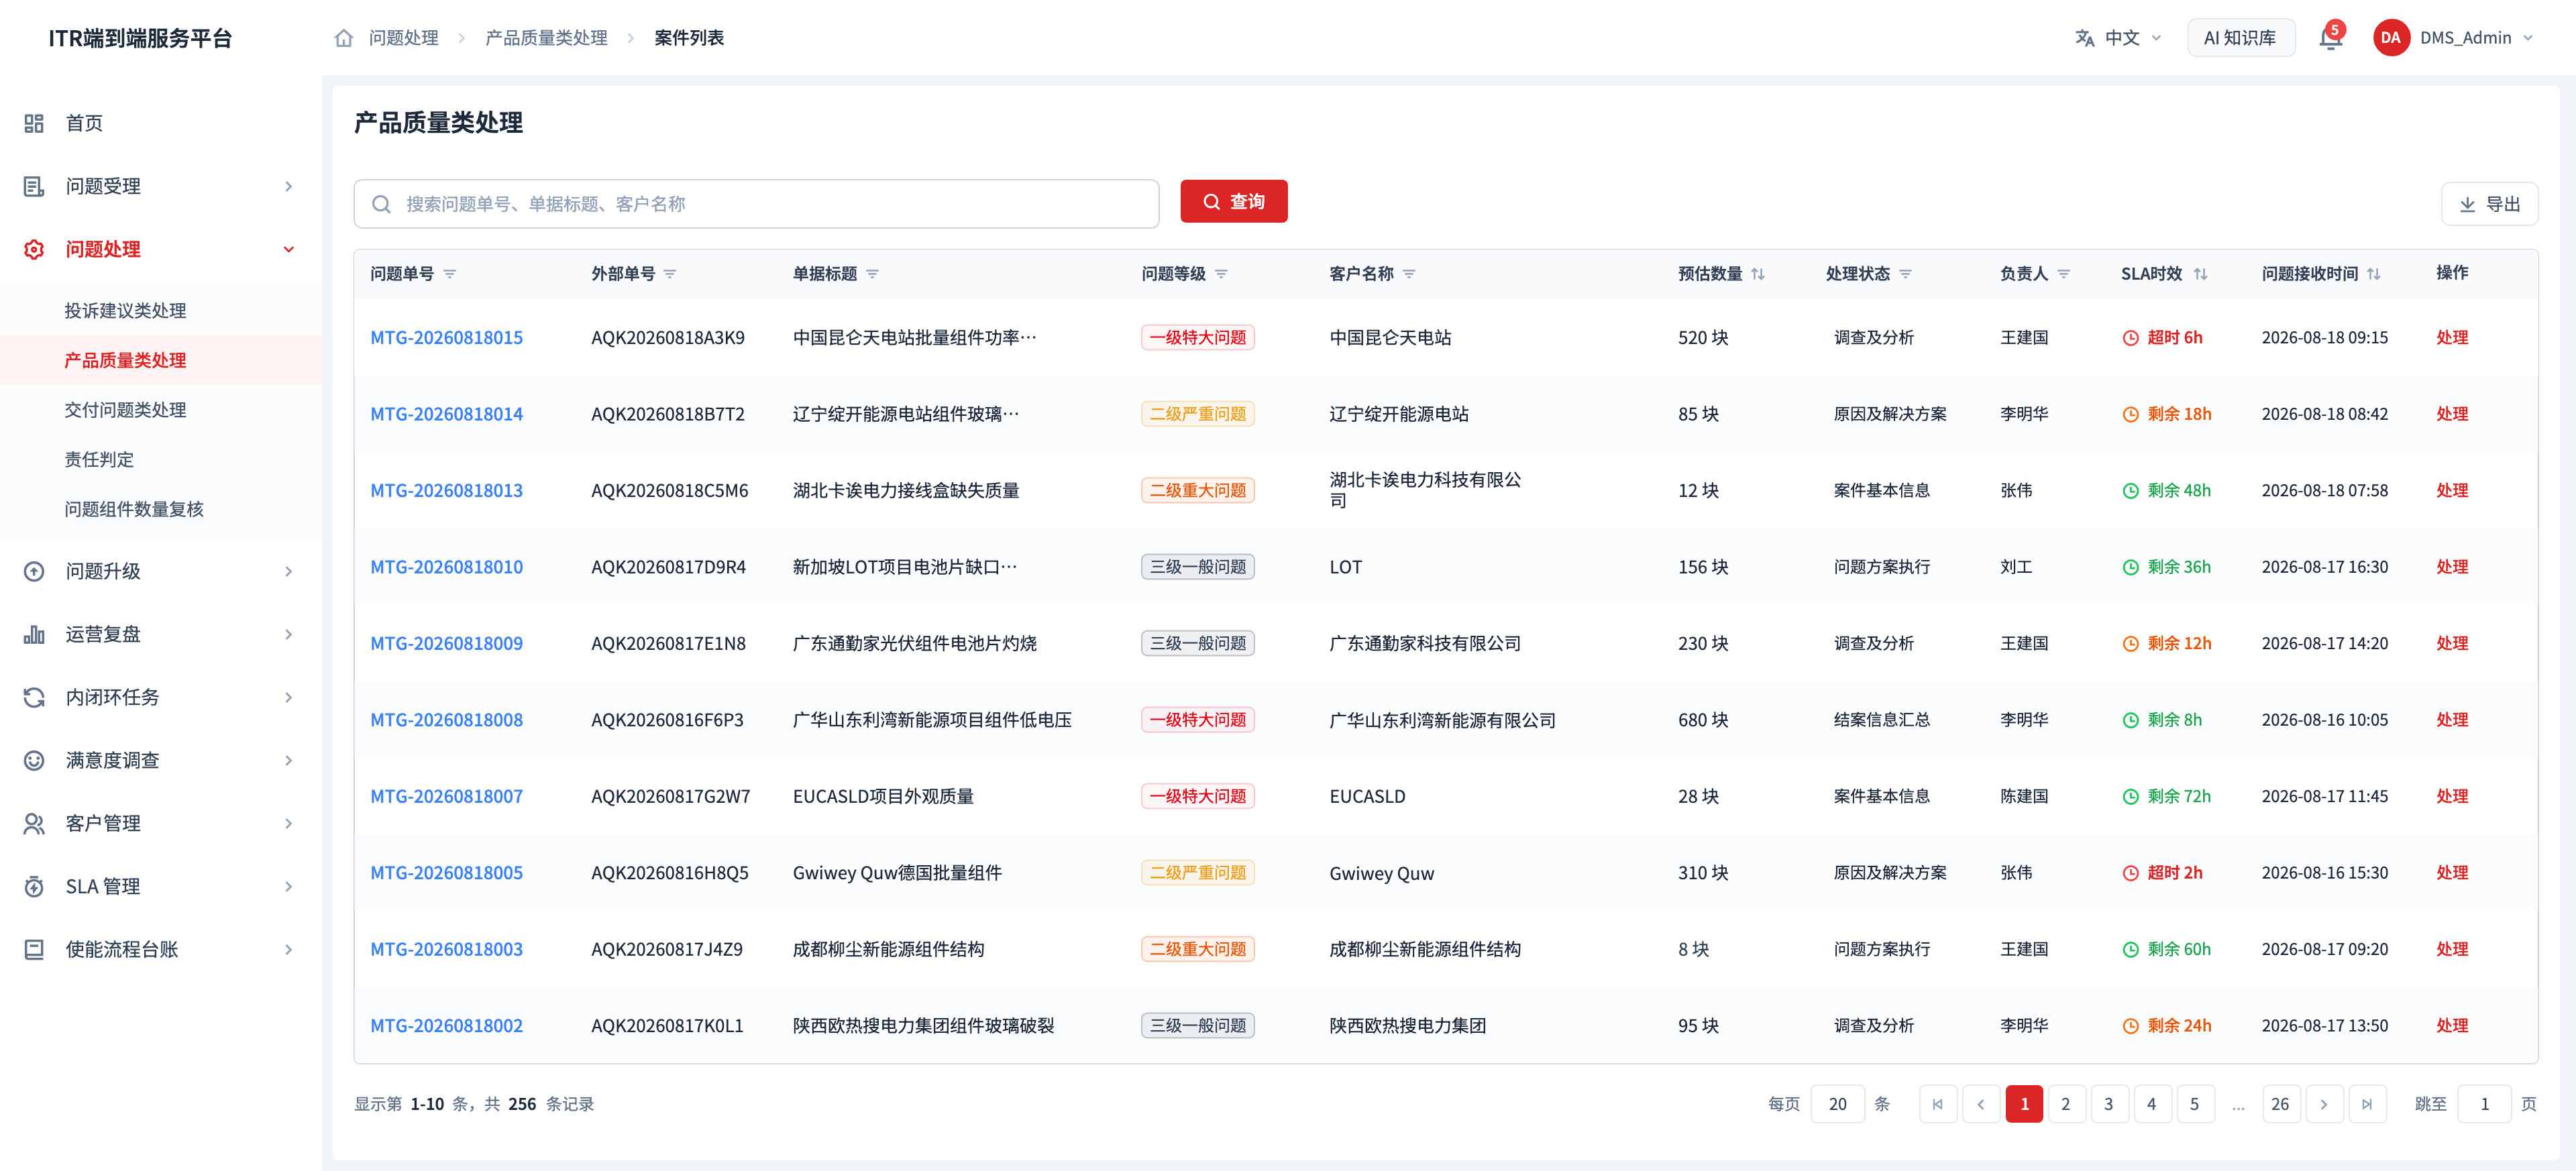This screenshot has height=1171, width=2576.
Task: Sort by 问题接收时间 column
Action: (x=2374, y=274)
